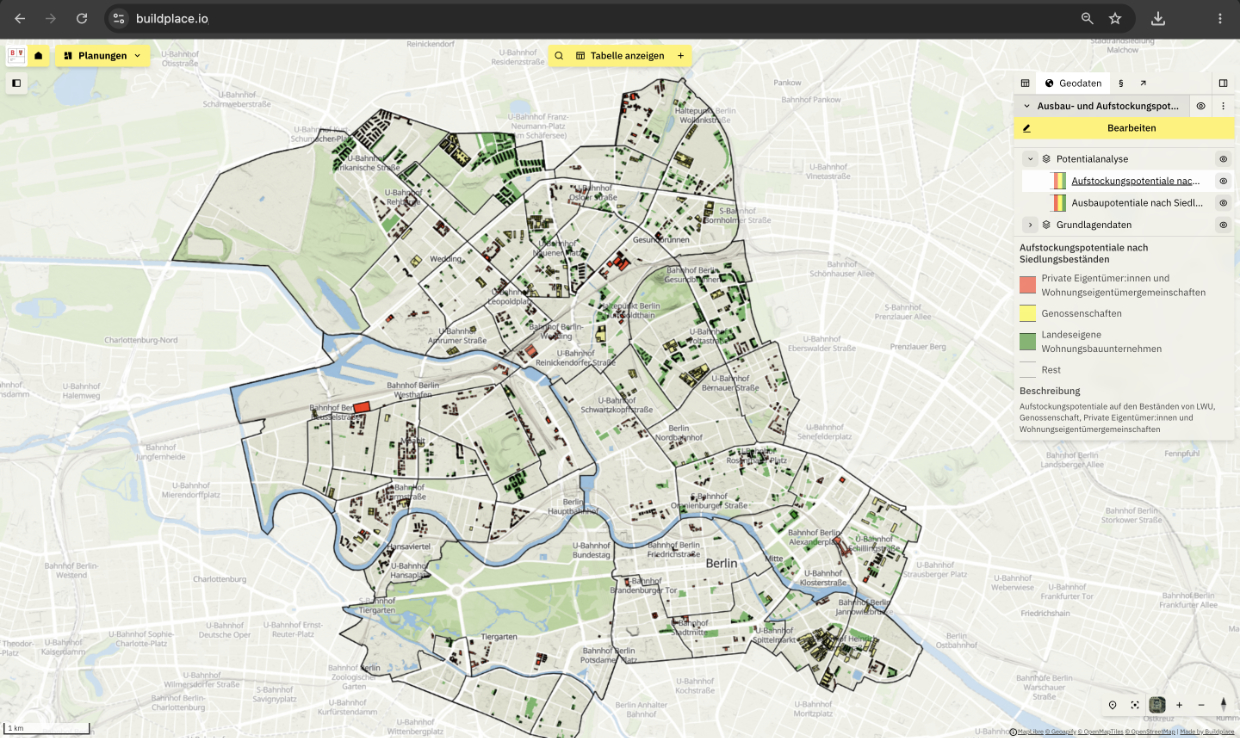Toggle visibility of Potentialanalyse group
The image size is (1240, 738).
click(1223, 159)
